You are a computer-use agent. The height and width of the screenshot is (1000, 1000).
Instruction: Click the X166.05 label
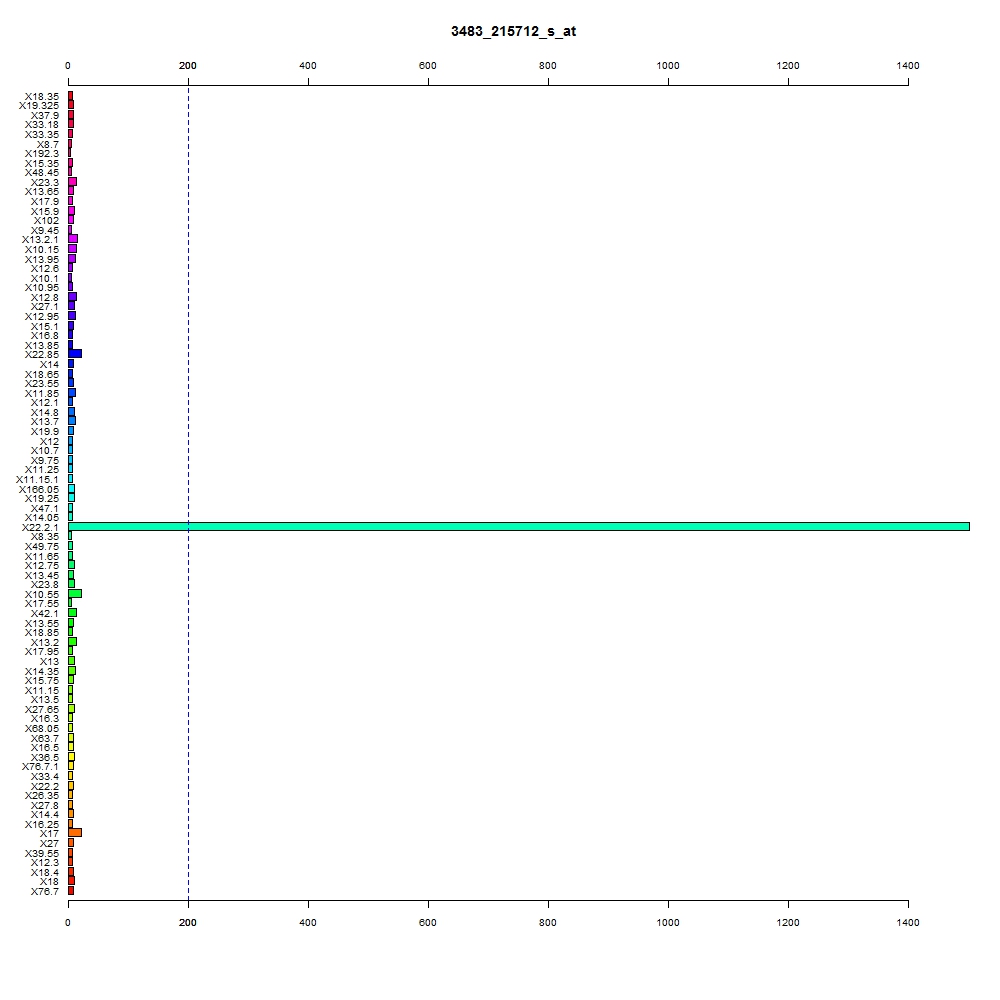click(38, 489)
